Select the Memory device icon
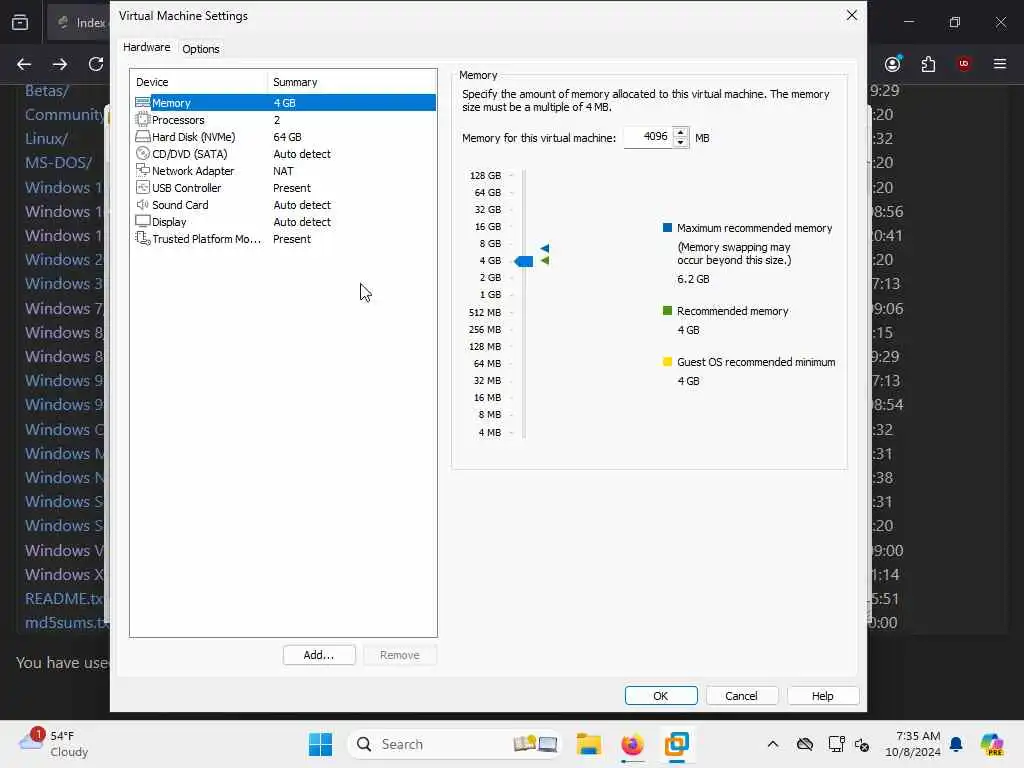 tap(142, 103)
